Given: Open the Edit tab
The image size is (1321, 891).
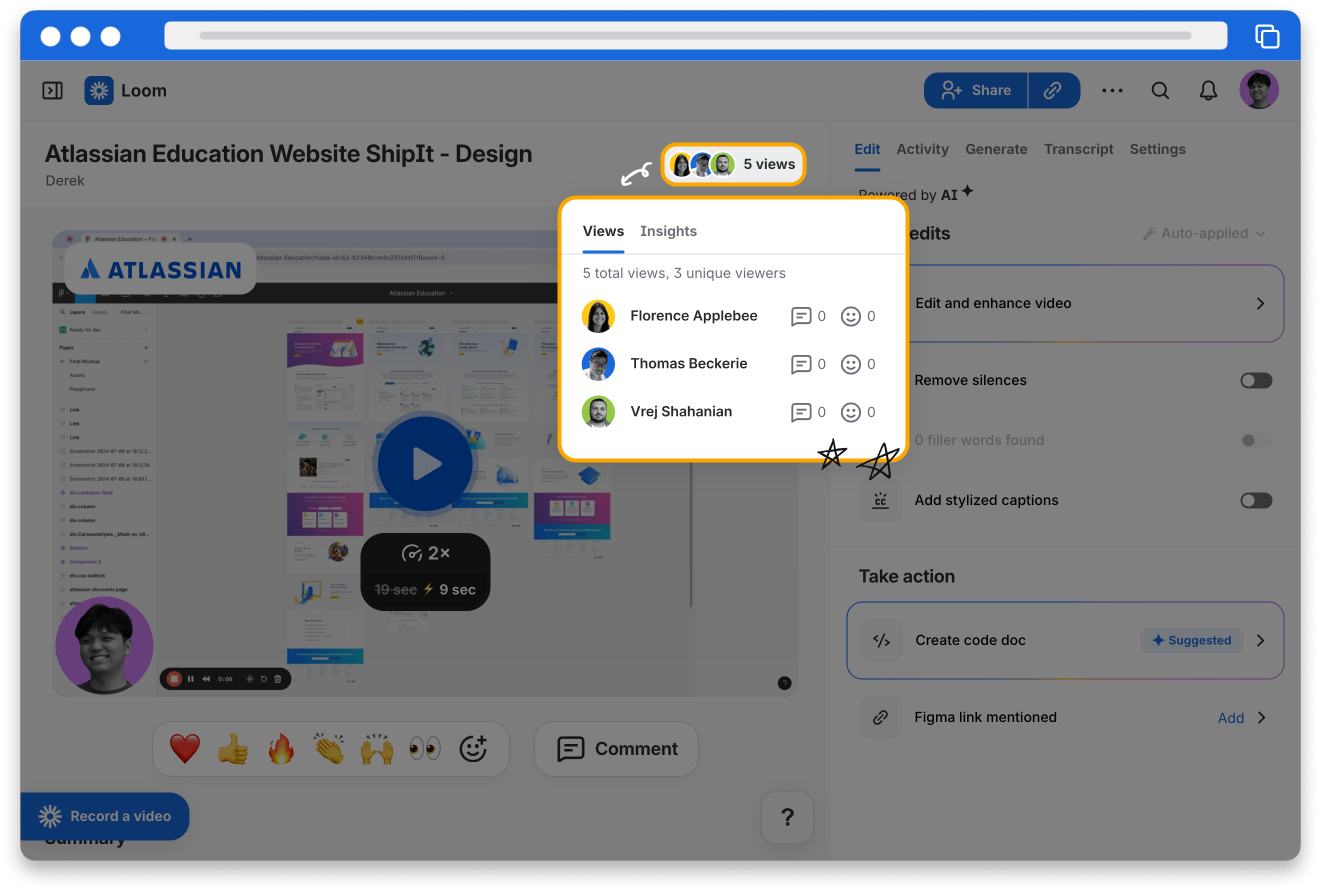Looking at the screenshot, I should point(867,149).
